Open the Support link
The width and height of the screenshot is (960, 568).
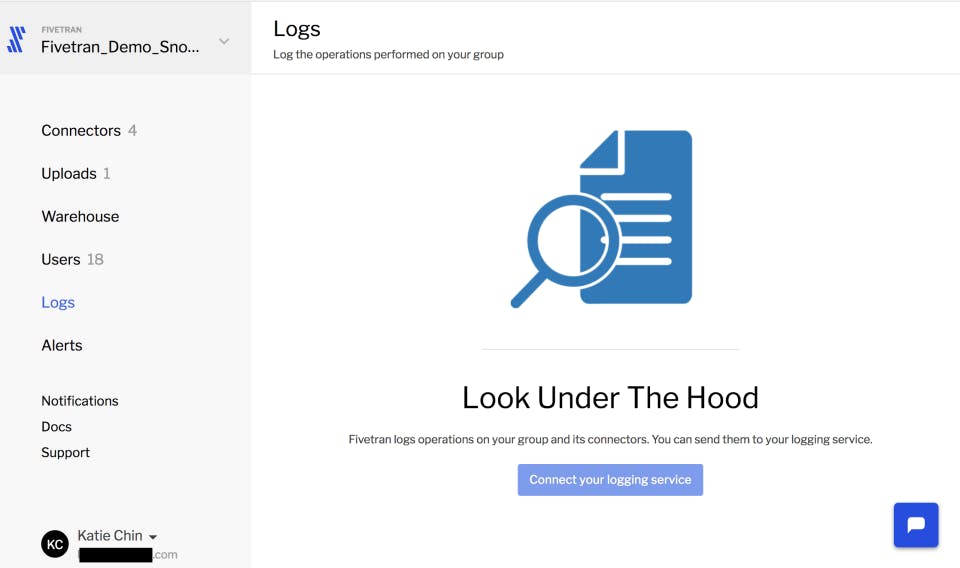66,452
